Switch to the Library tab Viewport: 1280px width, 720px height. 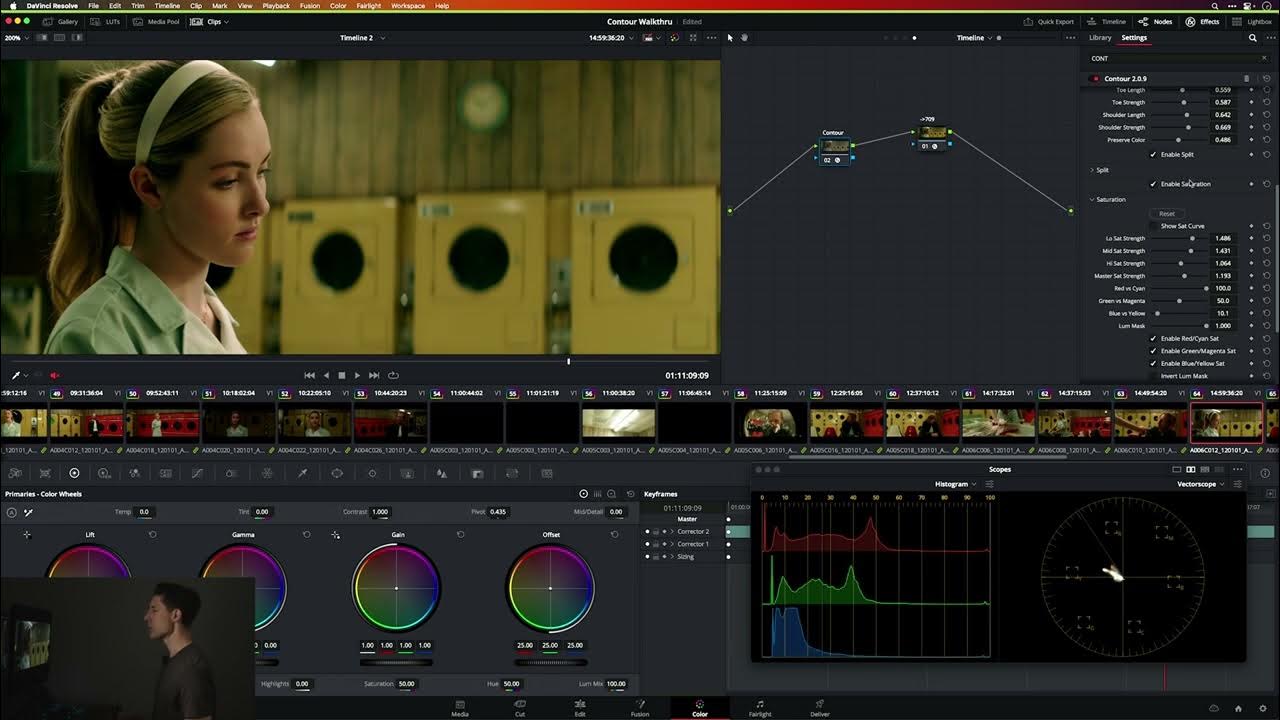tap(1100, 37)
